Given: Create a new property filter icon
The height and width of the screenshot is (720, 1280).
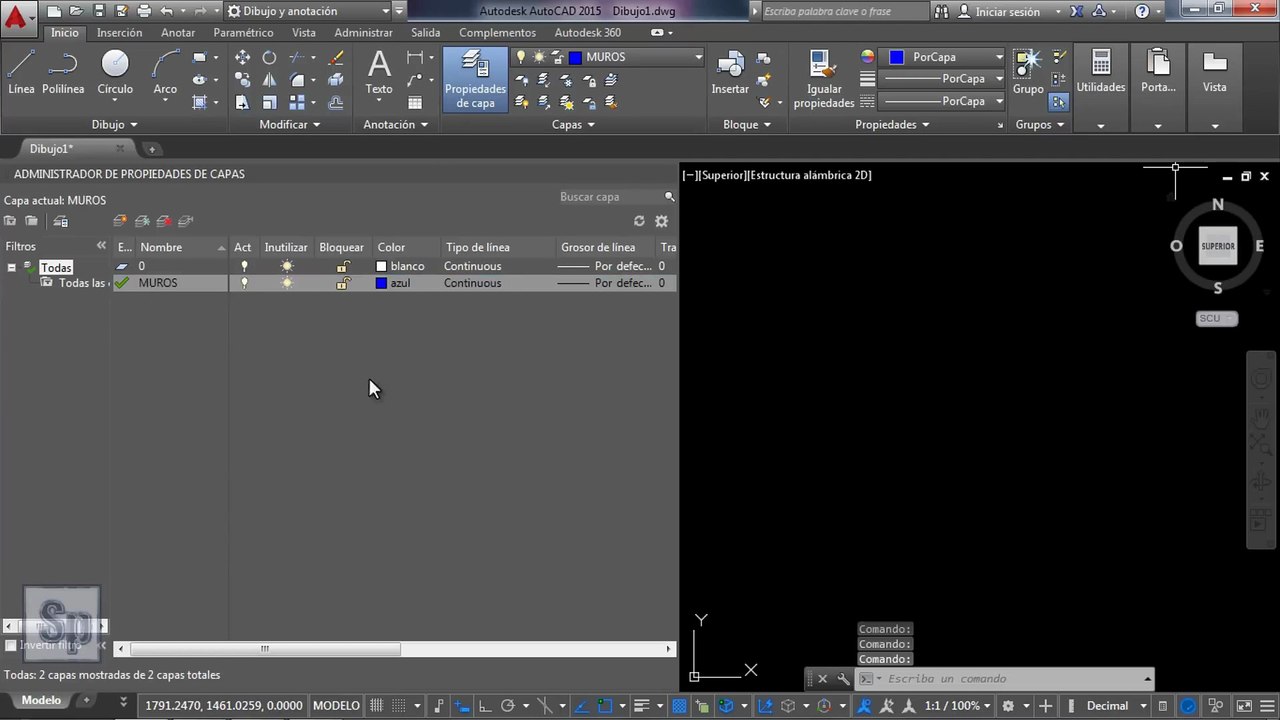Looking at the screenshot, I should point(10,221).
